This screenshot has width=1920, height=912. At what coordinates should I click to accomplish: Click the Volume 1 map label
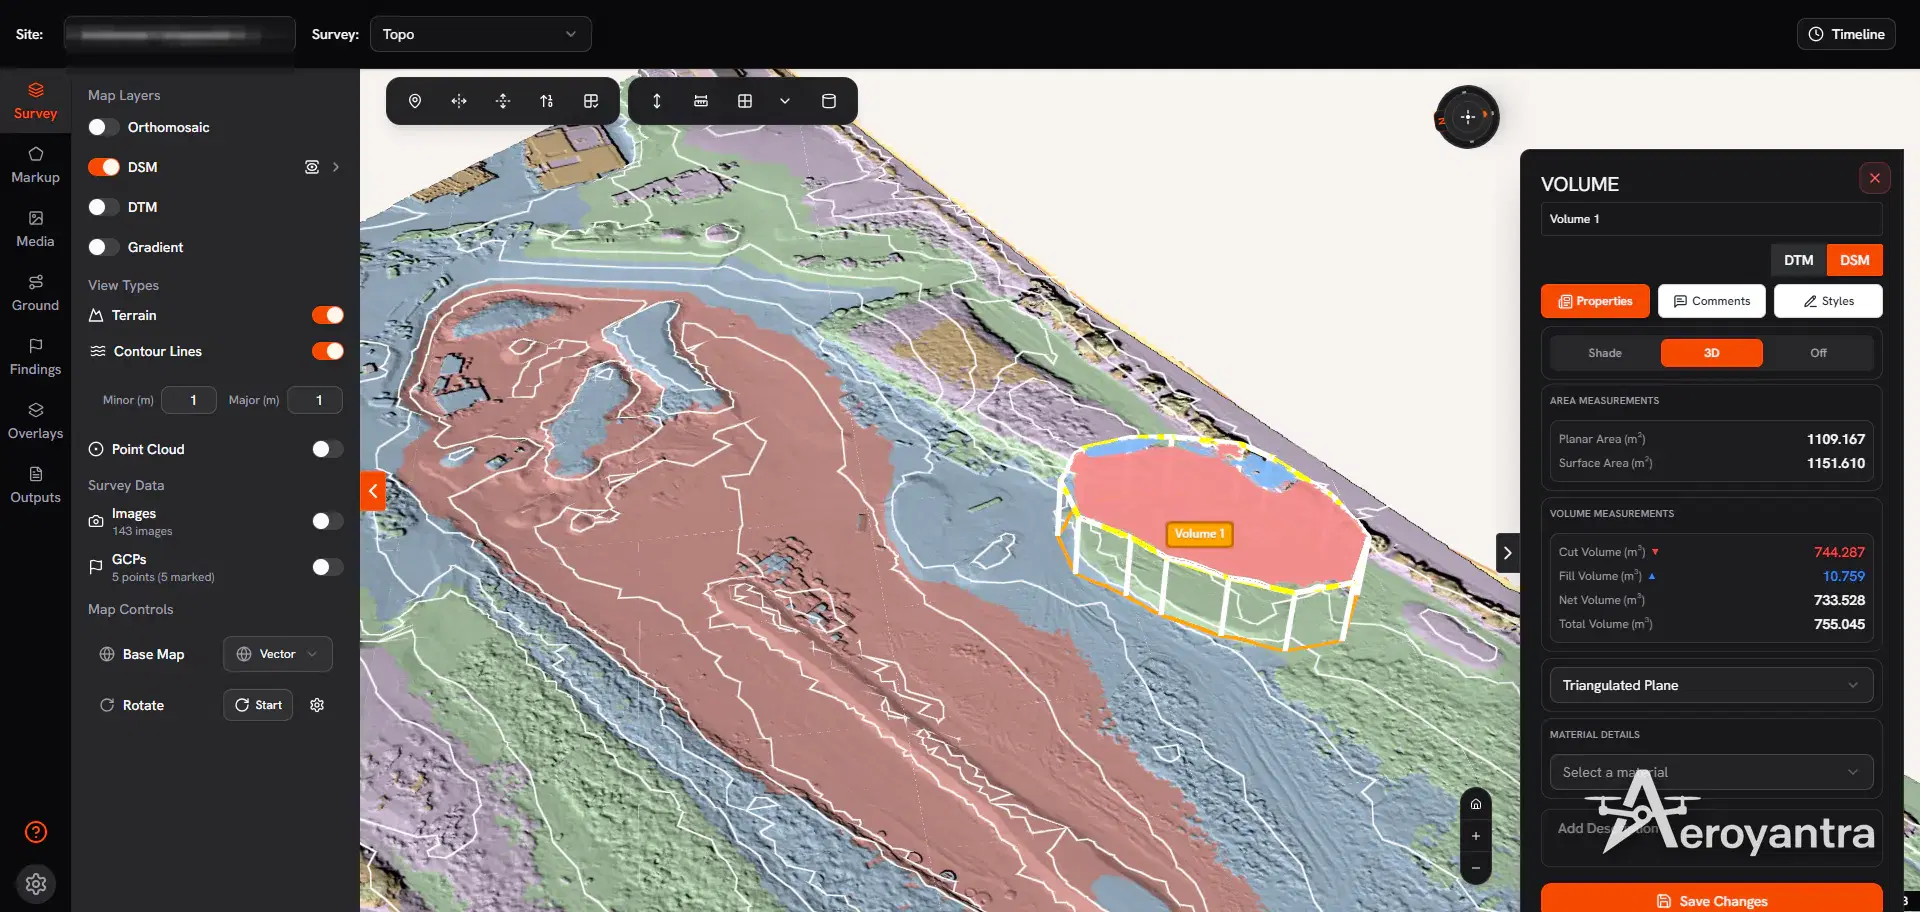click(1199, 534)
